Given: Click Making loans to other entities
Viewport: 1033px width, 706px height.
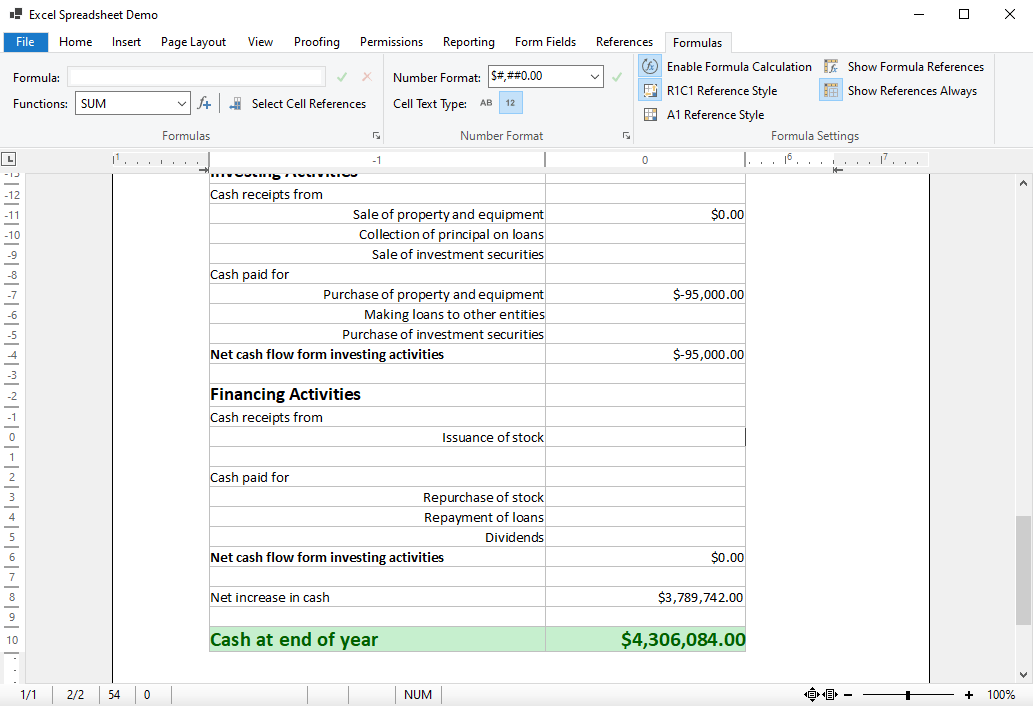Looking at the screenshot, I should [x=454, y=315].
